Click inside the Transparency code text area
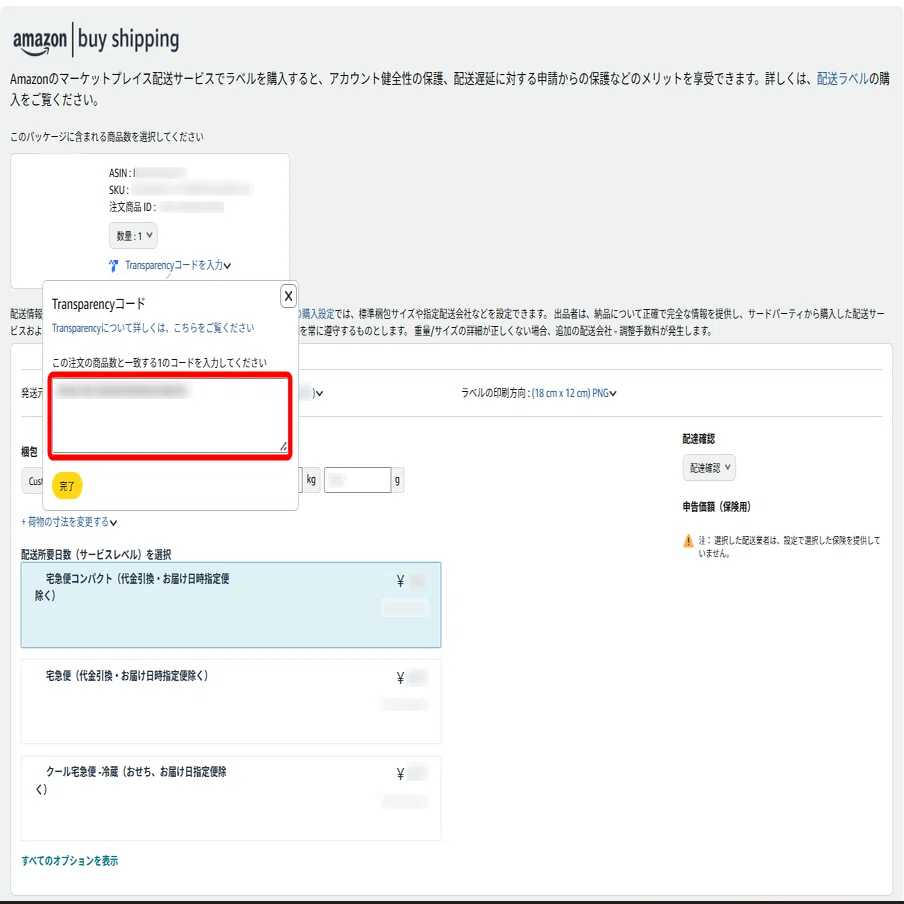The width and height of the screenshot is (904, 904). click(x=170, y=416)
